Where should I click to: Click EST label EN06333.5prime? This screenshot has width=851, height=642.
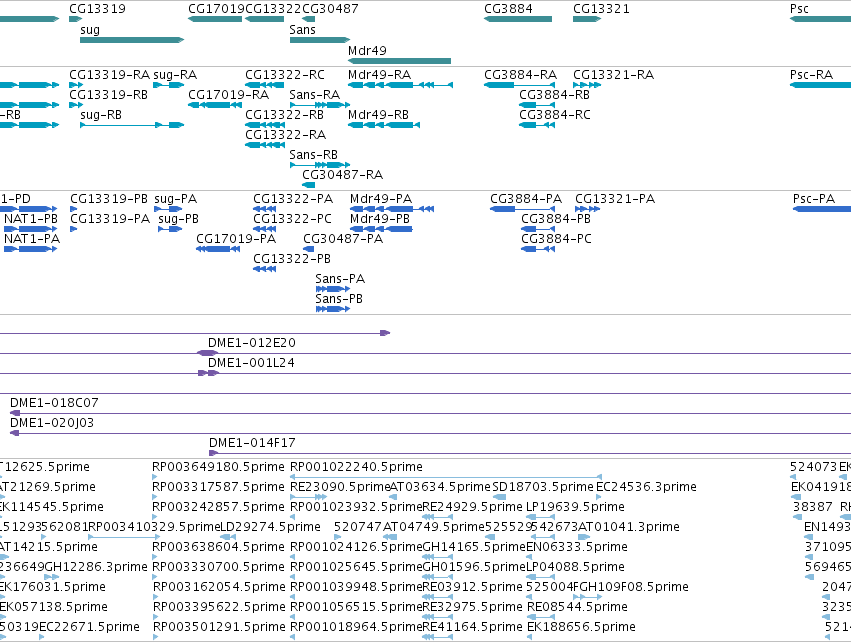point(577,547)
